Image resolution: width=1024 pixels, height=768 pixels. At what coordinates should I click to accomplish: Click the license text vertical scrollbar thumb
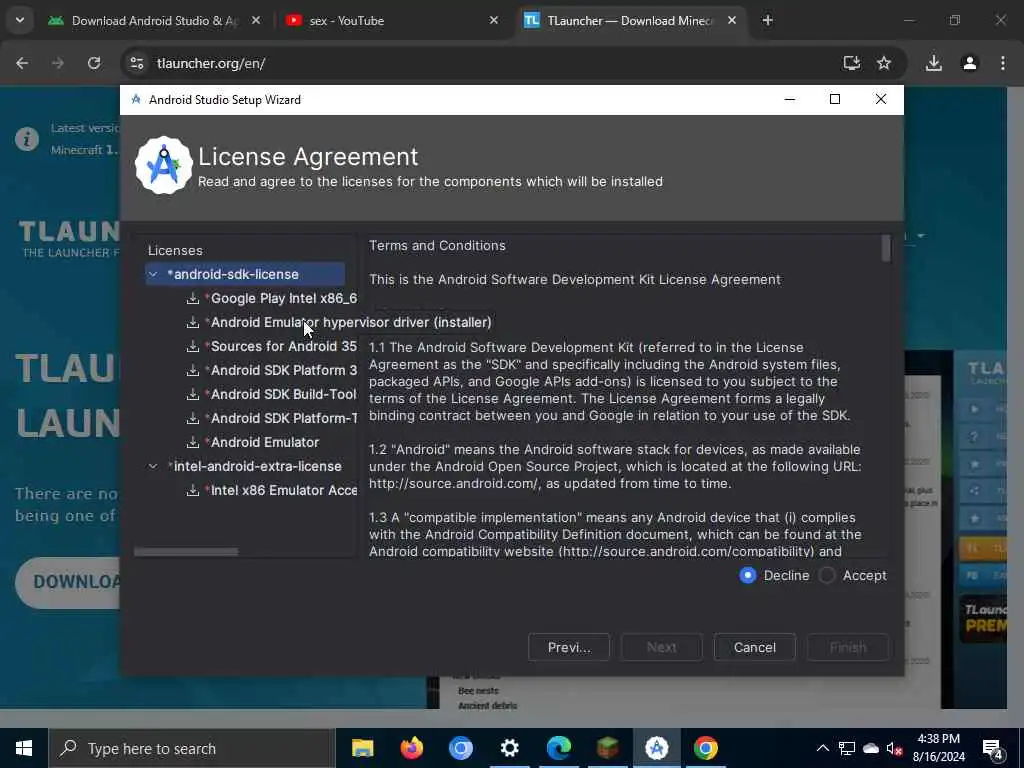click(886, 249)
